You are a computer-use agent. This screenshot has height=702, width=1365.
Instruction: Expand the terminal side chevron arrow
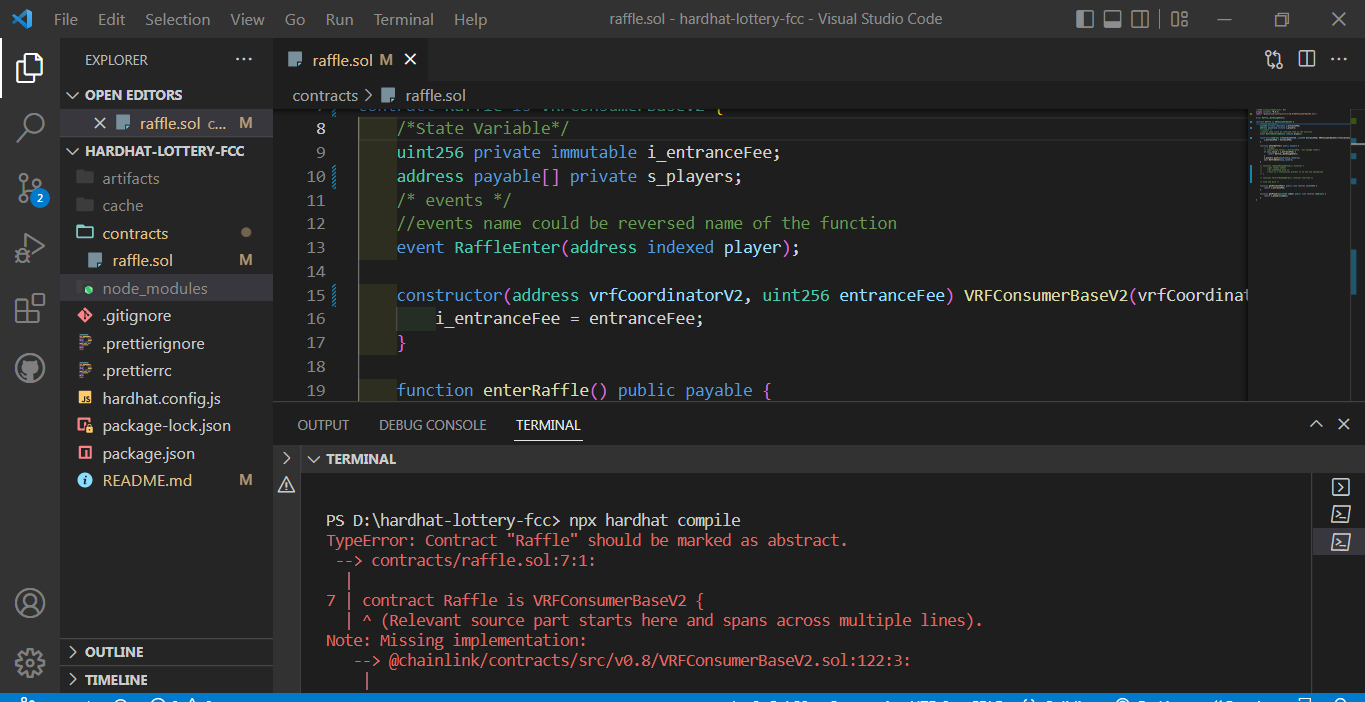pos(287,458)
